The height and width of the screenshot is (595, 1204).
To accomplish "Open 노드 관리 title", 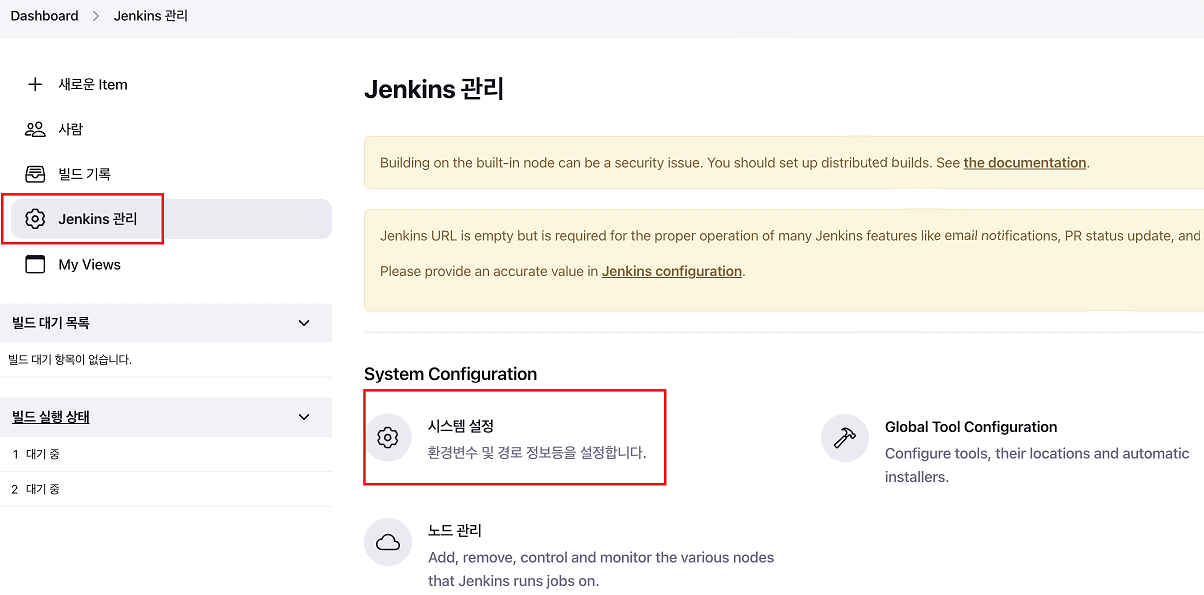I will coord(455,530).
